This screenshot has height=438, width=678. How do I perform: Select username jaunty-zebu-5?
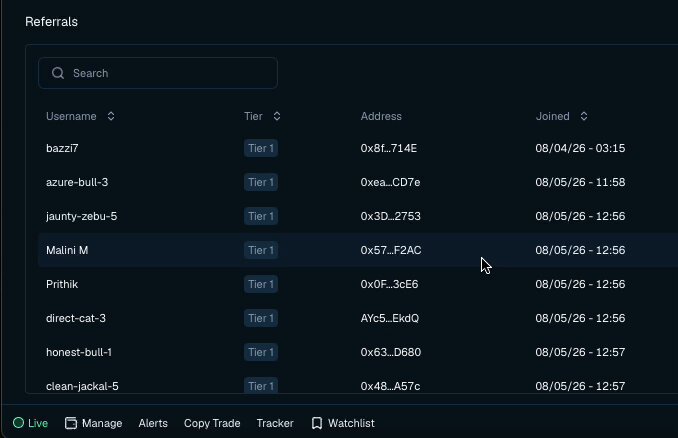point(81,216)
